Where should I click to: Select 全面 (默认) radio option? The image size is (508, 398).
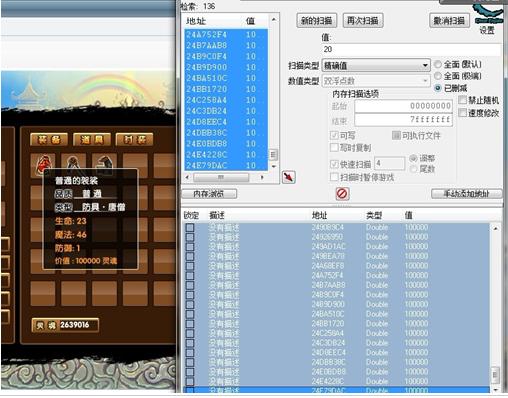pos(438,64)
